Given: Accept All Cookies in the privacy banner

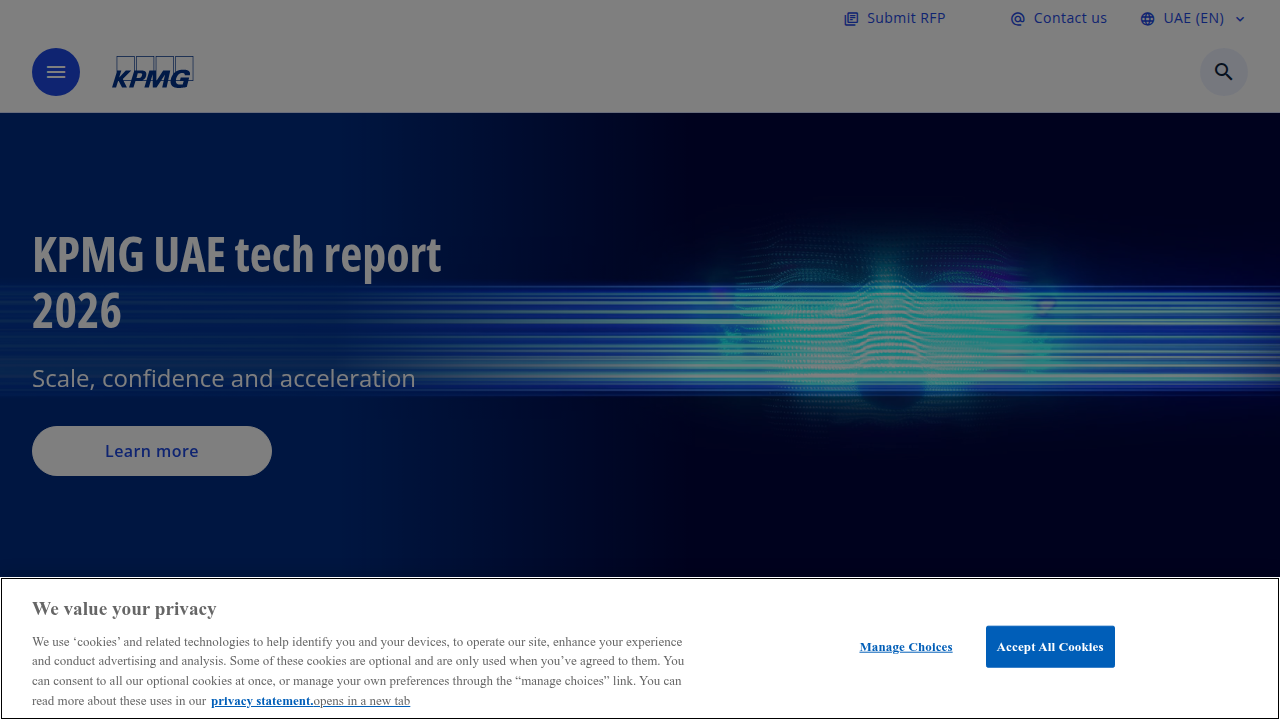Looking at the screenshot, I should click(x=1050, y=647).
